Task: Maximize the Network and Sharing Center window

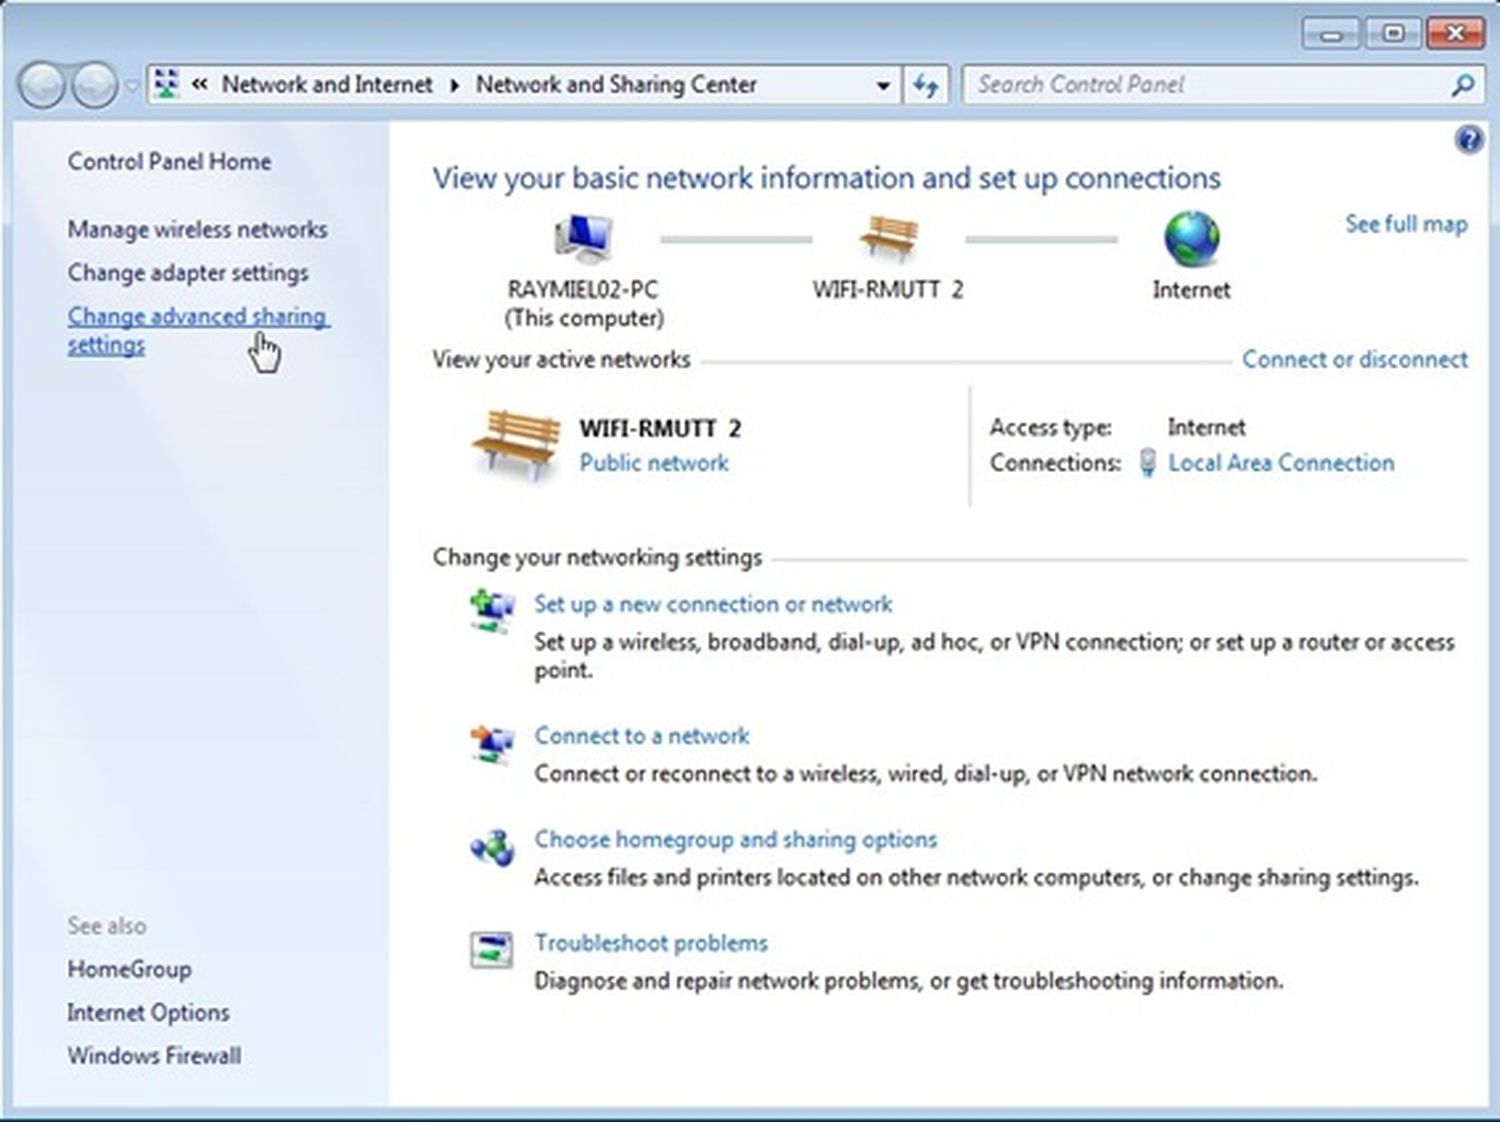Action: (1393, 34)
